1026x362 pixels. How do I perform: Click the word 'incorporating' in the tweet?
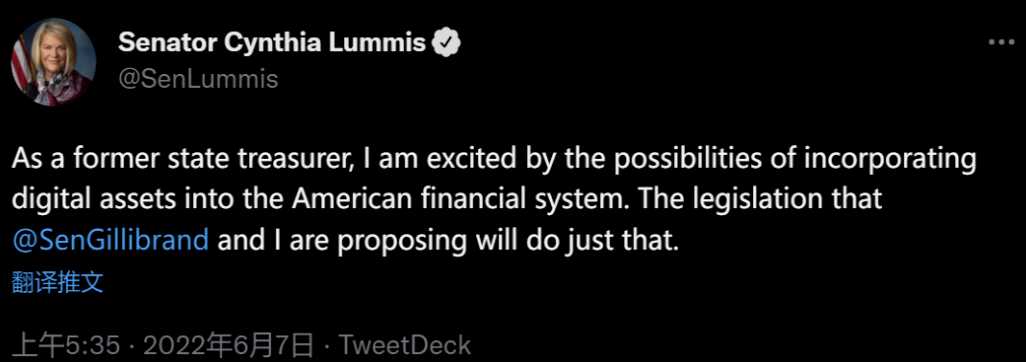tap(894, 161)
